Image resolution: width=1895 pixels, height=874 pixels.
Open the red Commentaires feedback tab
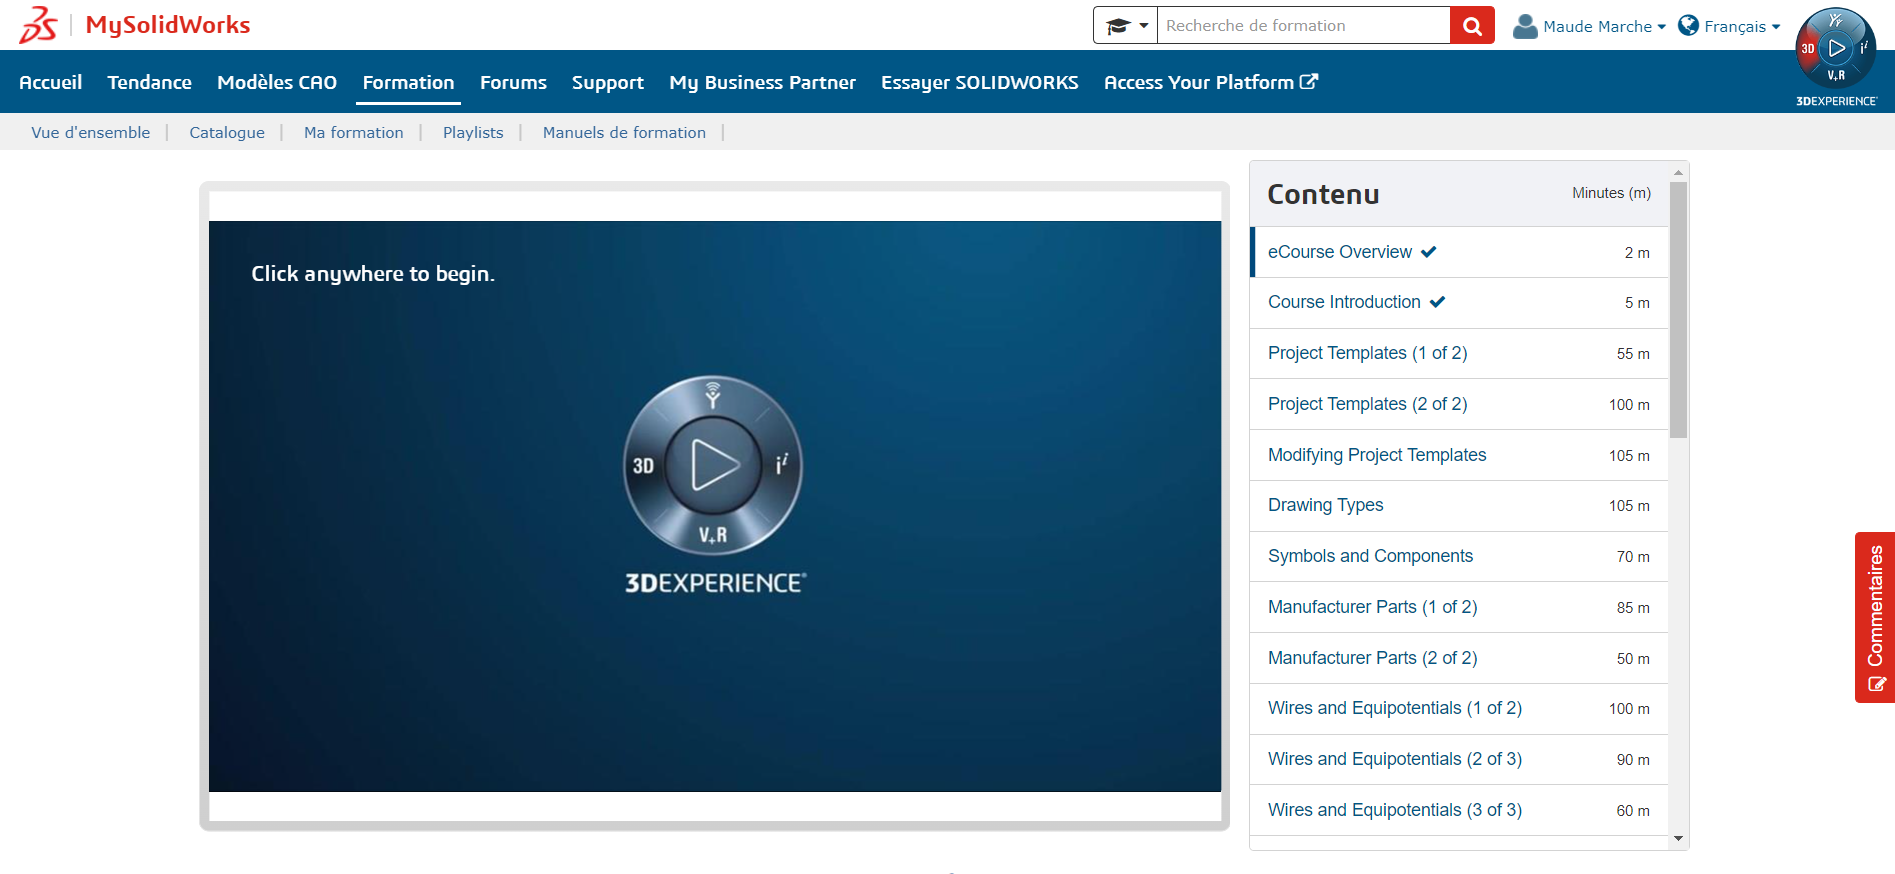point(1875,617)
